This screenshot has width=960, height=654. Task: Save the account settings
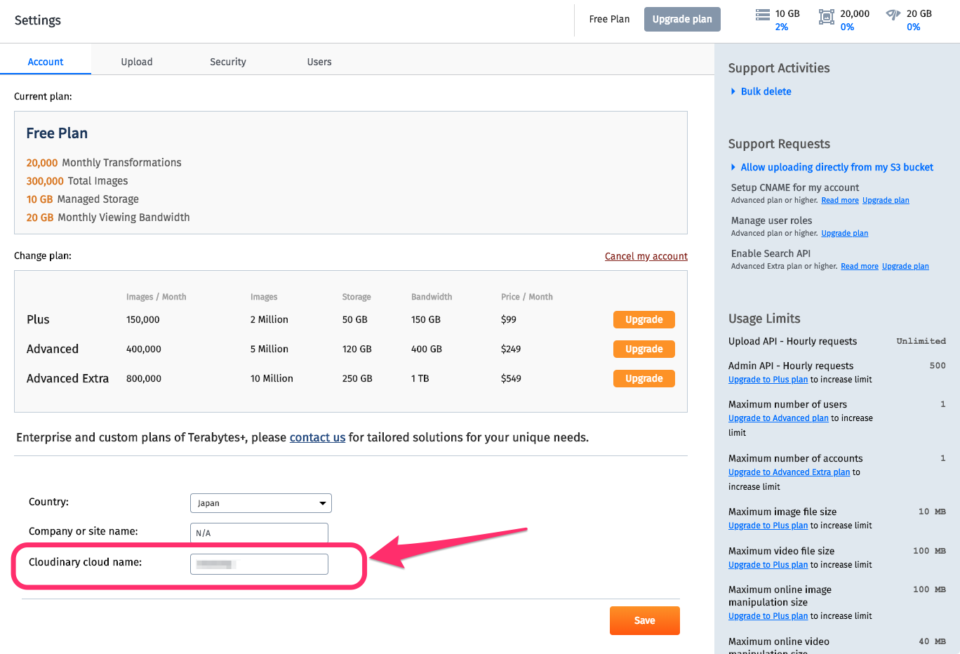click(644, 620)
